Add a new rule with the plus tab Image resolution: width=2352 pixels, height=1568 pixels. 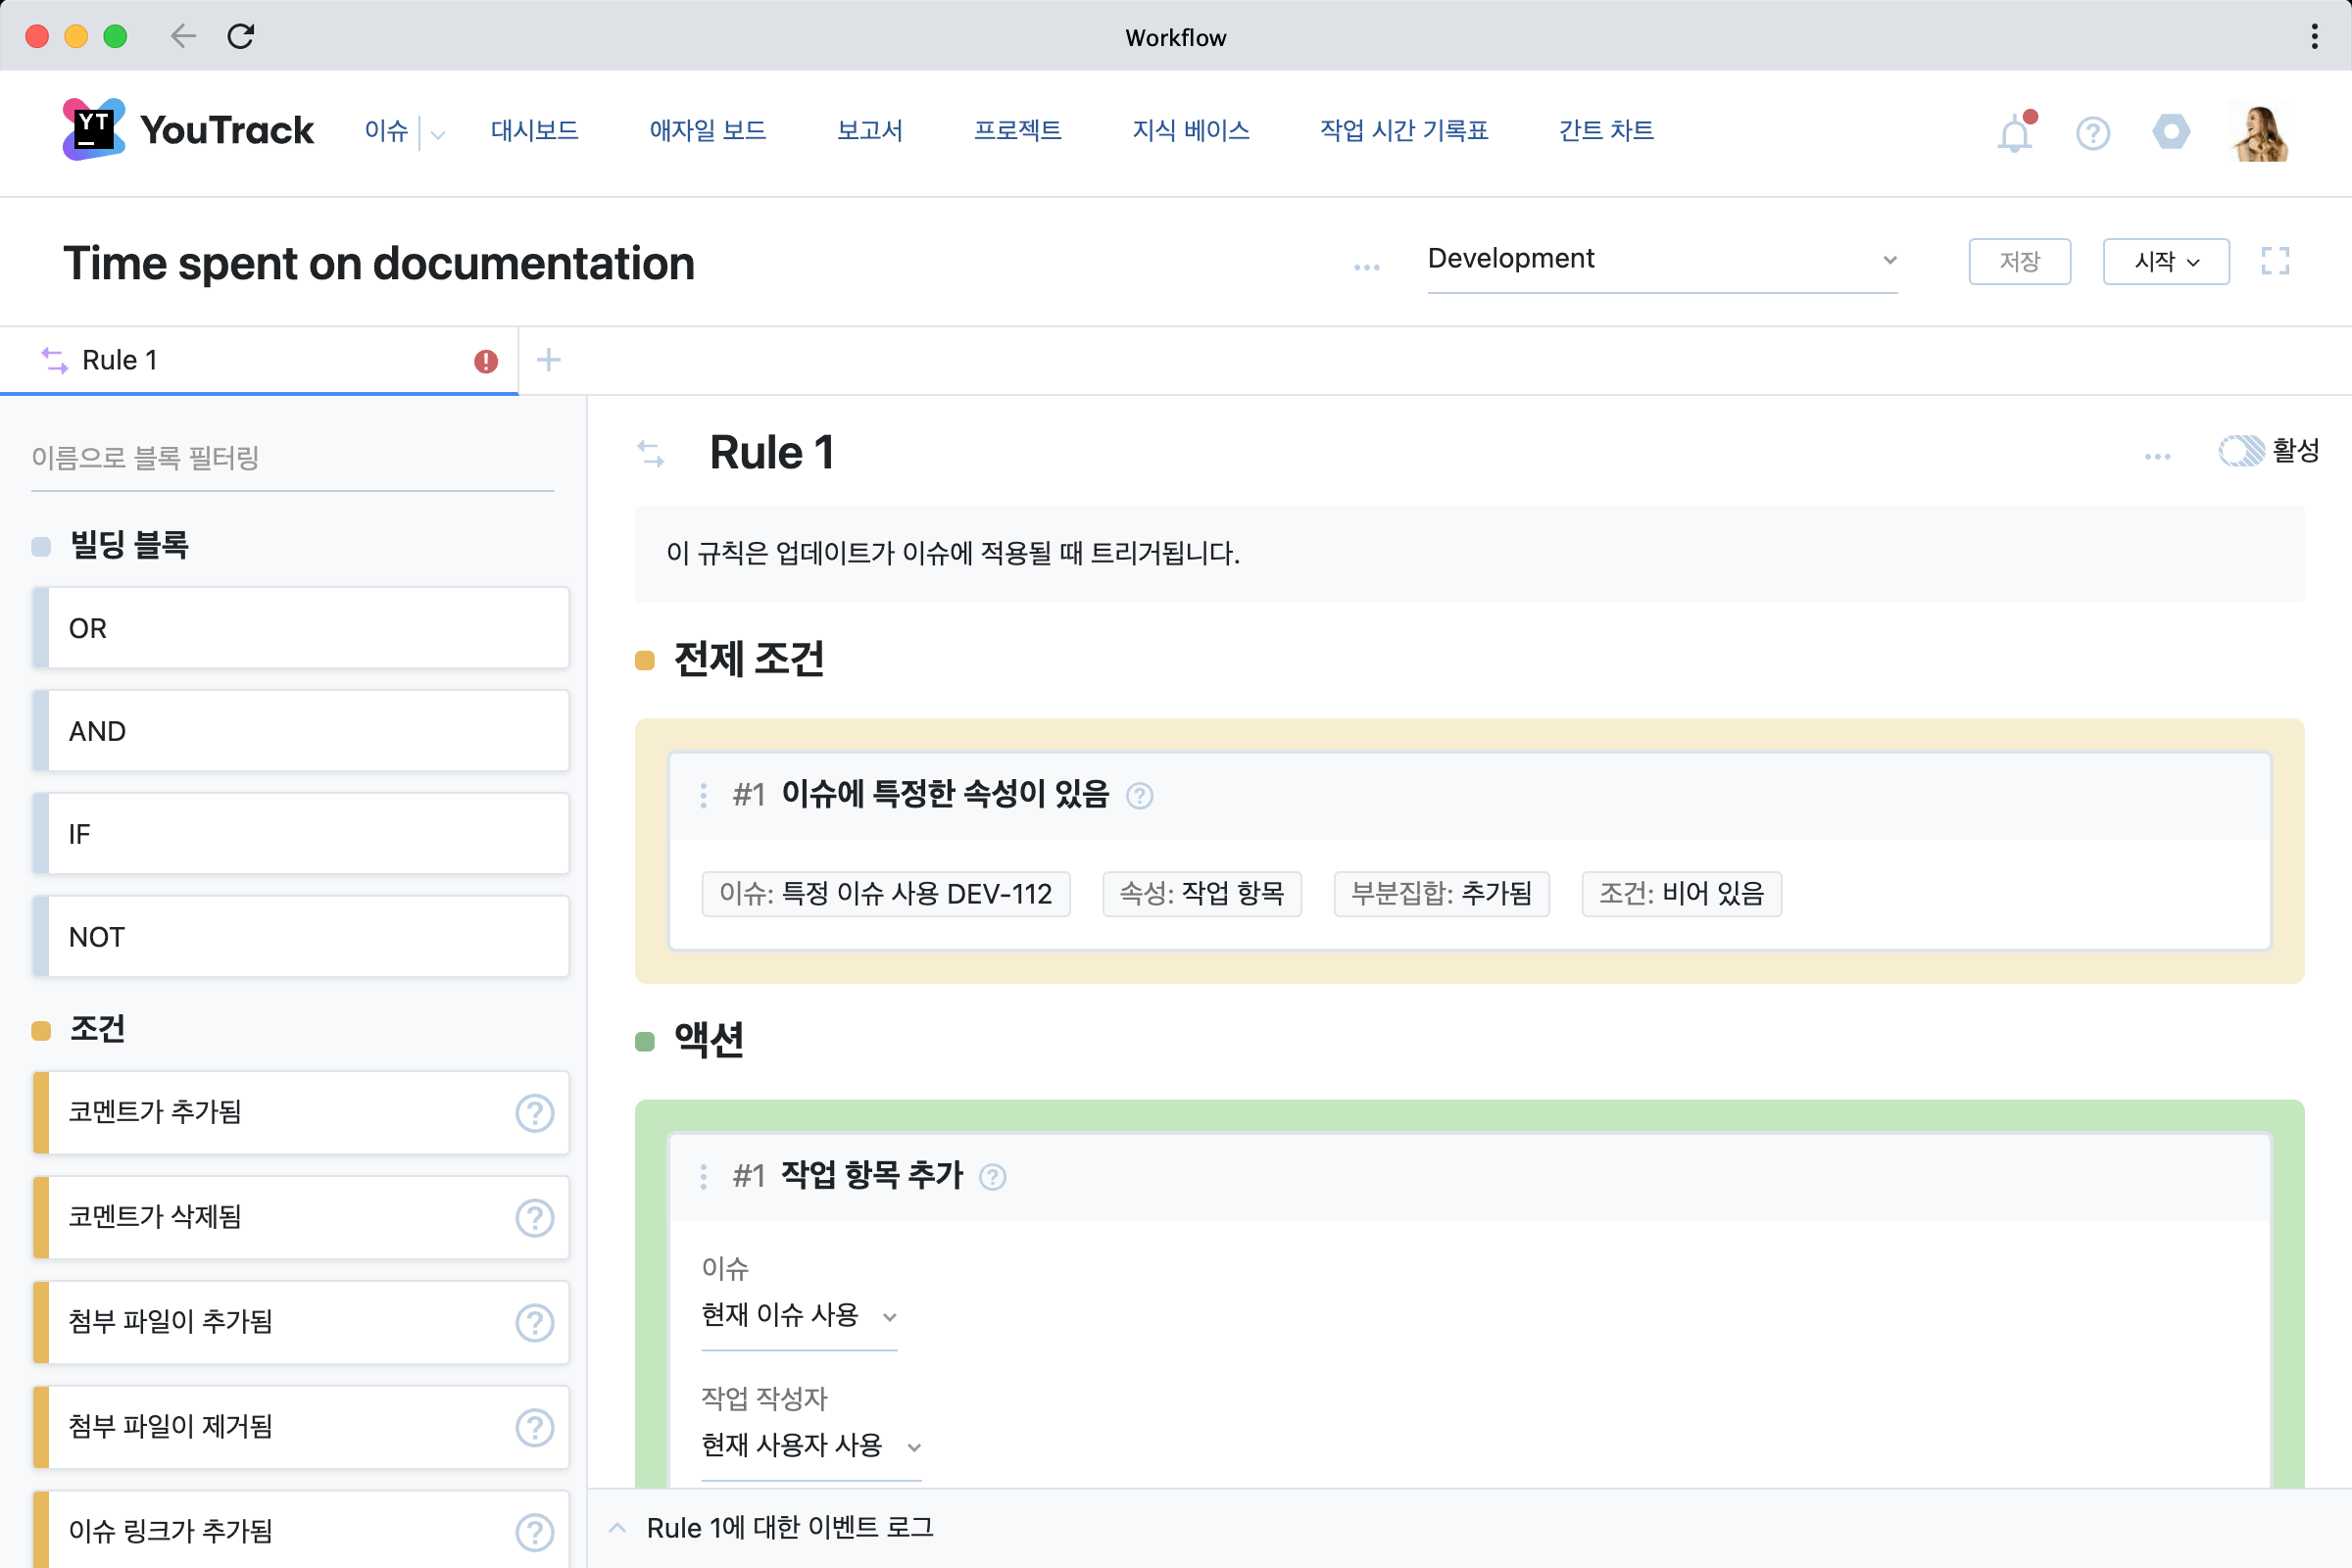[x=548, y=360]
